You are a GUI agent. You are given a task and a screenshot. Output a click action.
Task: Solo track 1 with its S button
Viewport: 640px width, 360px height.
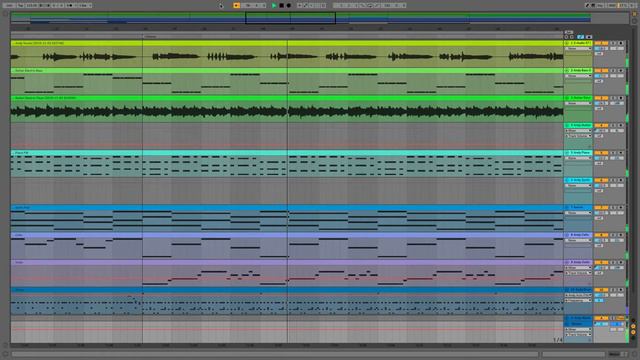(x=613, y=43)
